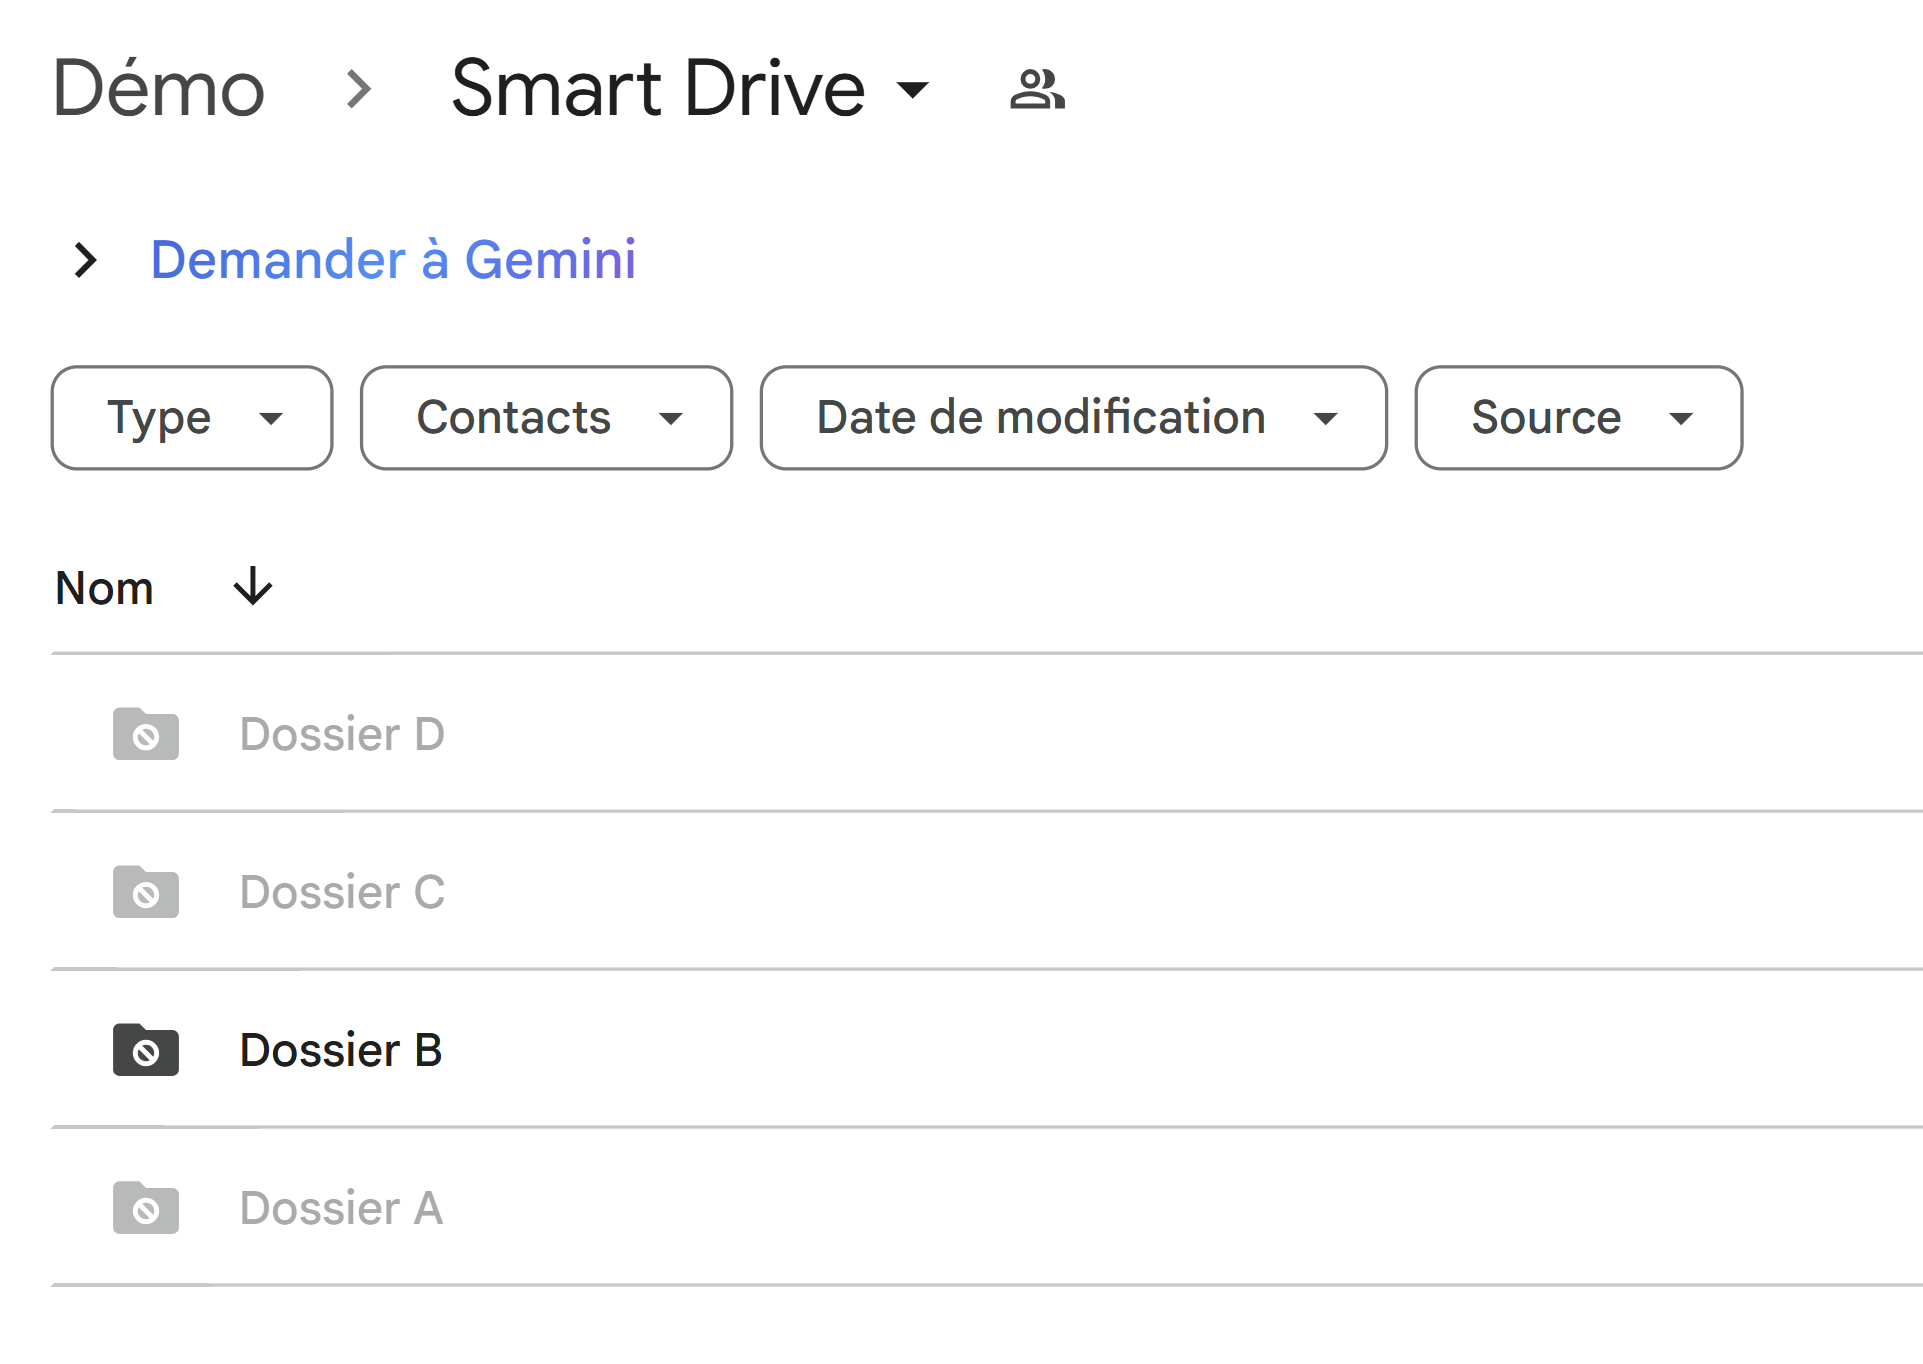Expand the Demander à Gemini section
Image resolution: width=1923 pixels, height=1364 pixels.
[x=87, y=260]
